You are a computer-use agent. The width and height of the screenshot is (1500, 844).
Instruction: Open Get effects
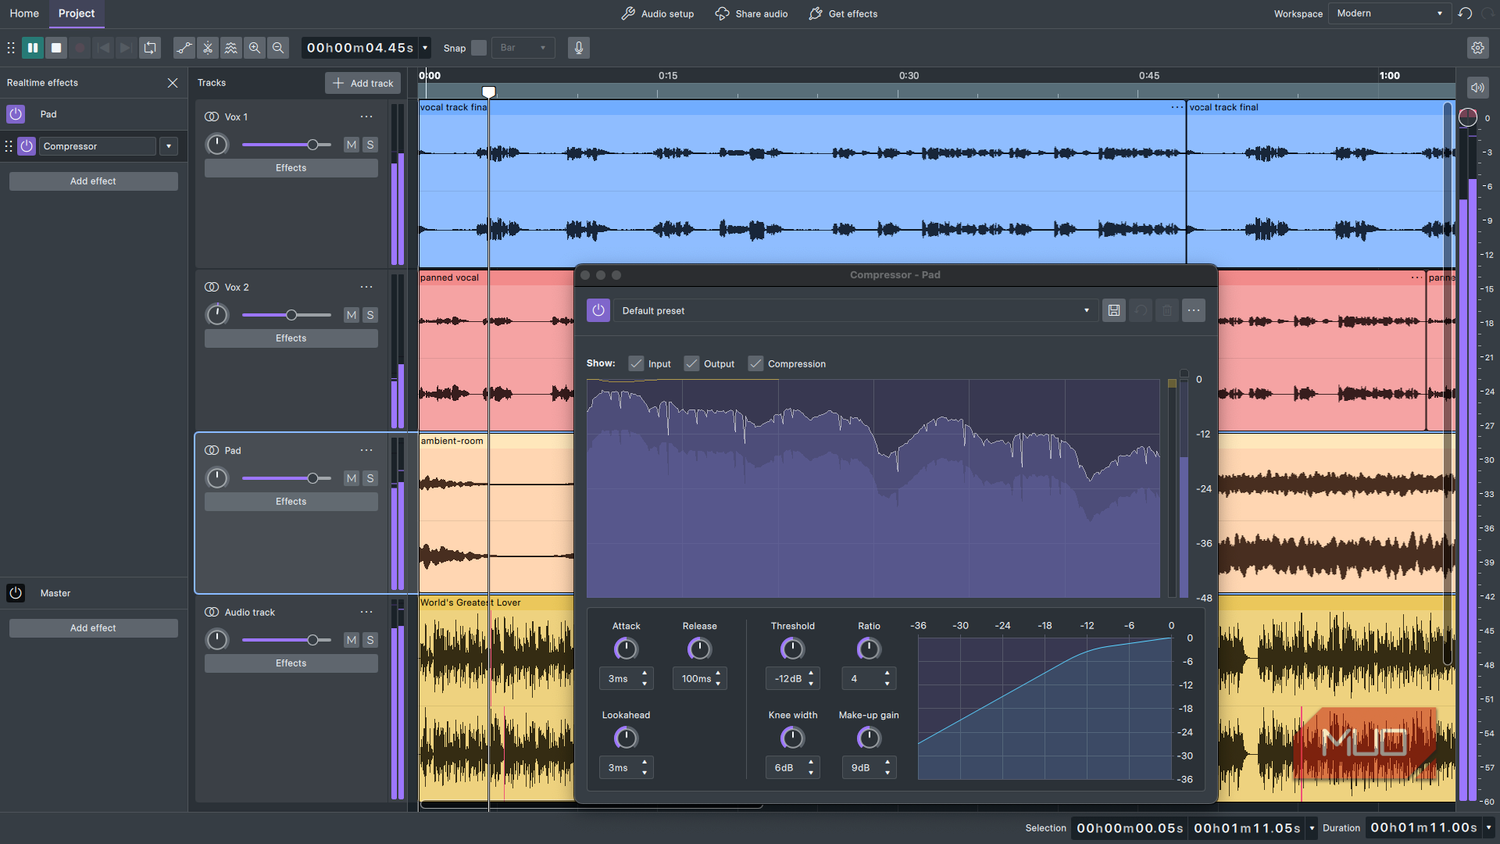click(x=843, y=14)
